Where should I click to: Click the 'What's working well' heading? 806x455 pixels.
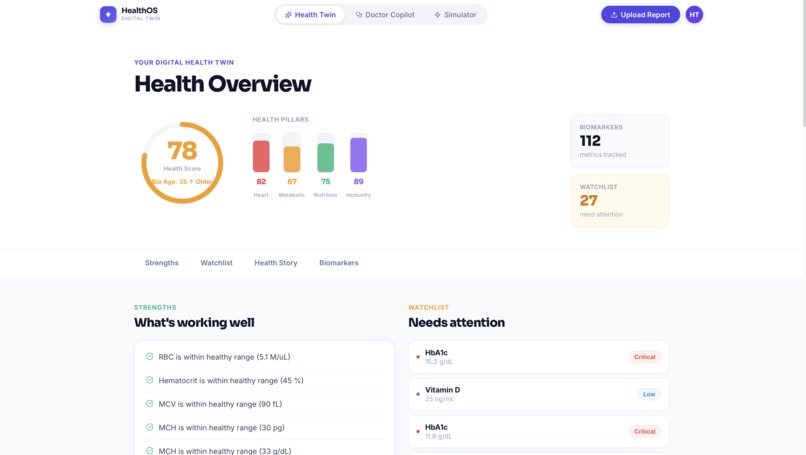pos(194,322)
